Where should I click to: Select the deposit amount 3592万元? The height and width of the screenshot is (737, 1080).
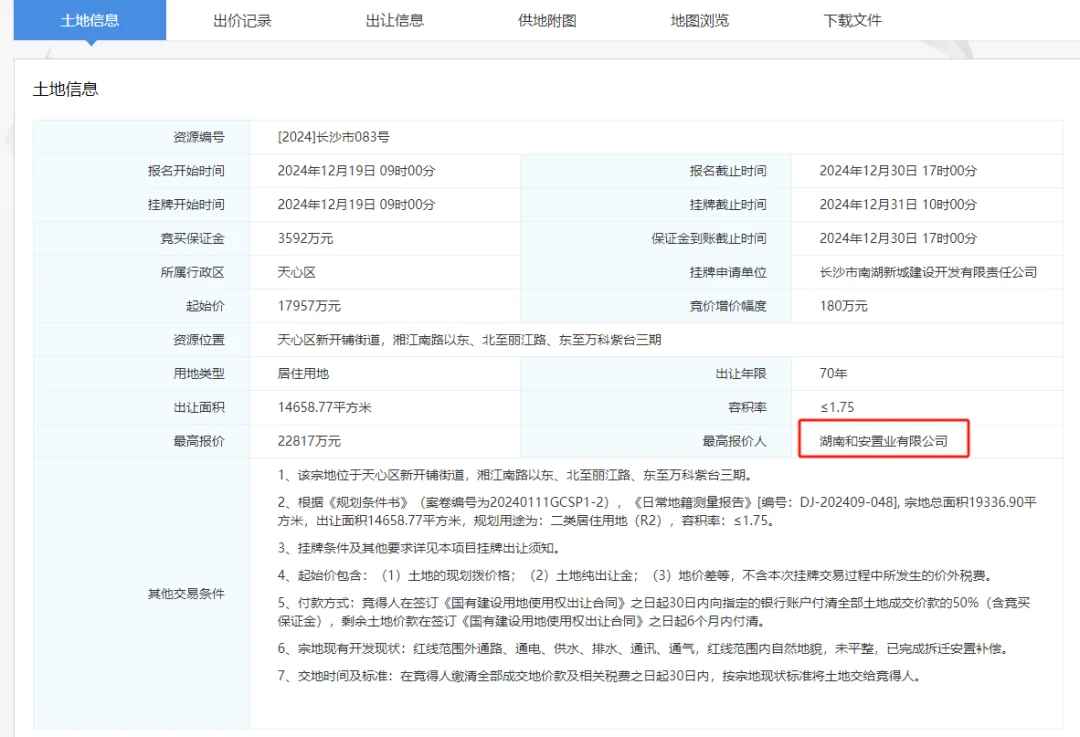305,238
